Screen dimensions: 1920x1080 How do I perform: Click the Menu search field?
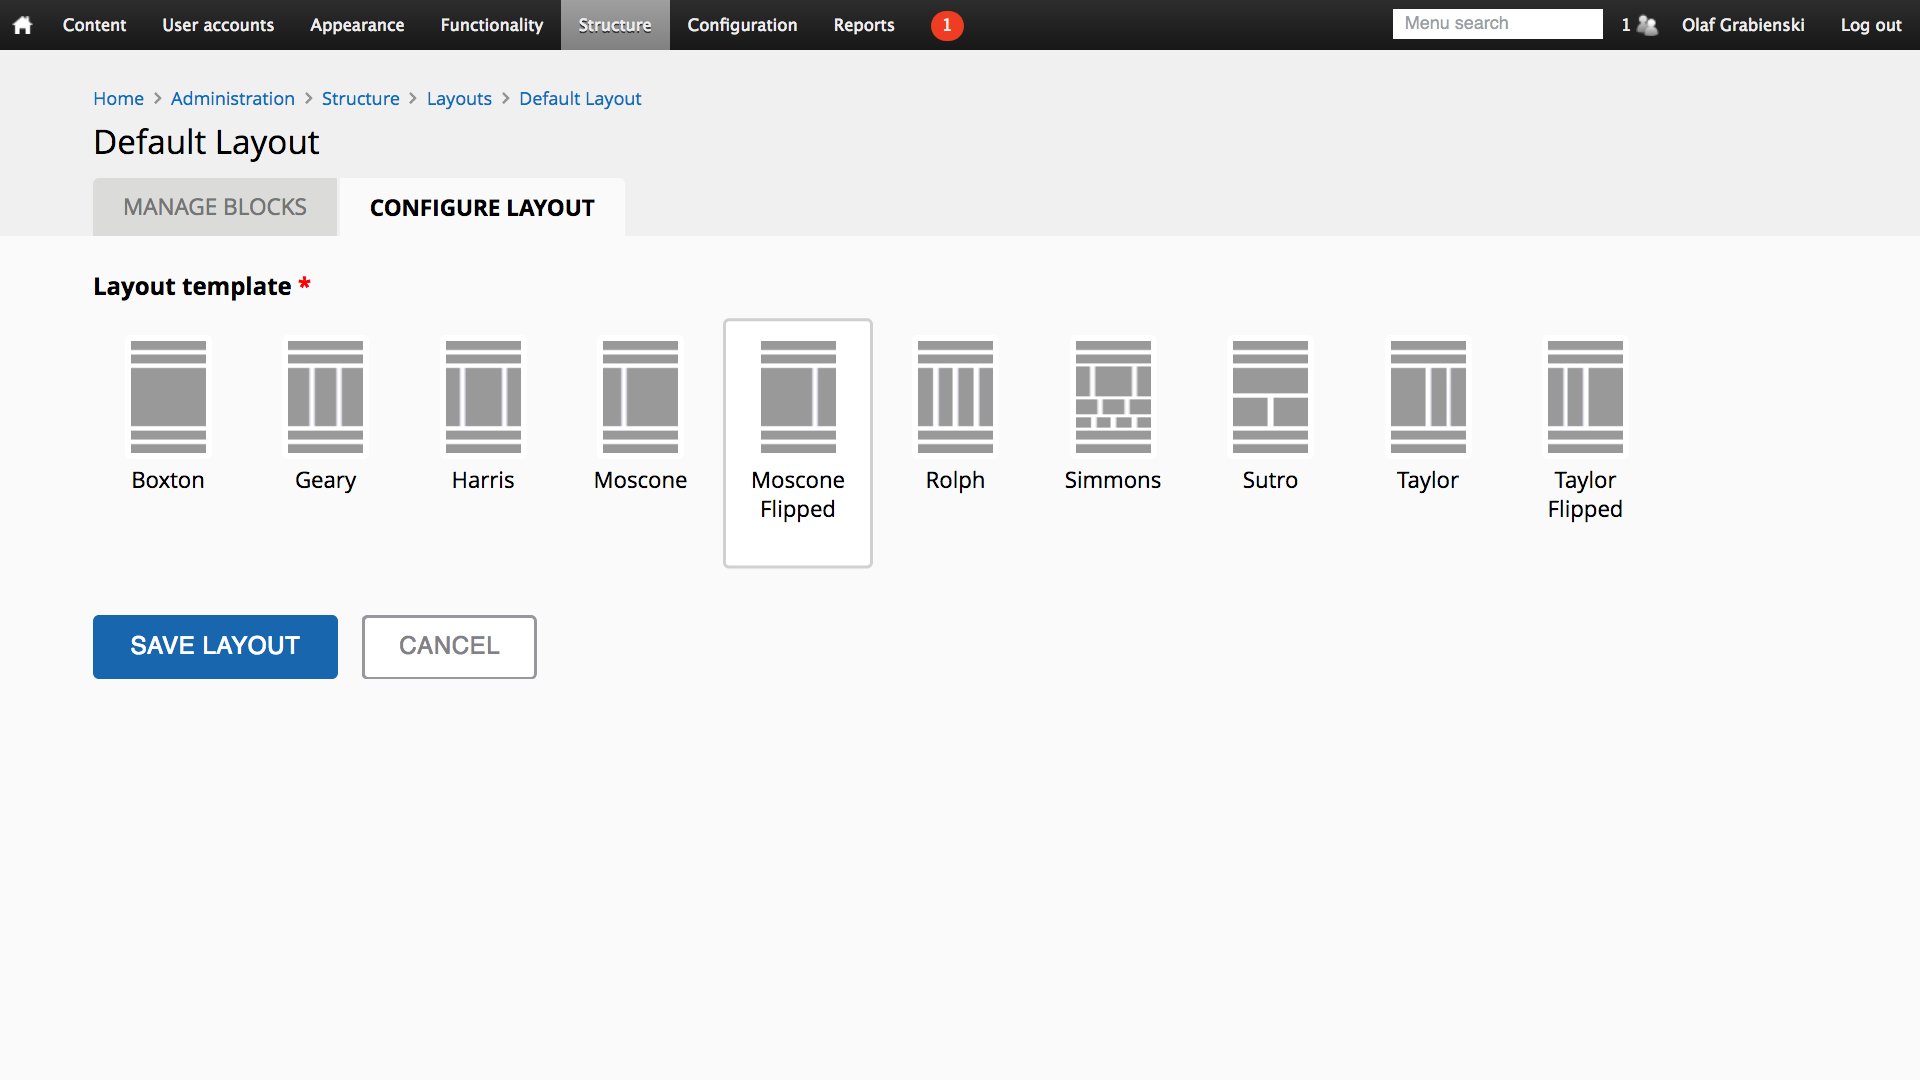click(1497, 24)
